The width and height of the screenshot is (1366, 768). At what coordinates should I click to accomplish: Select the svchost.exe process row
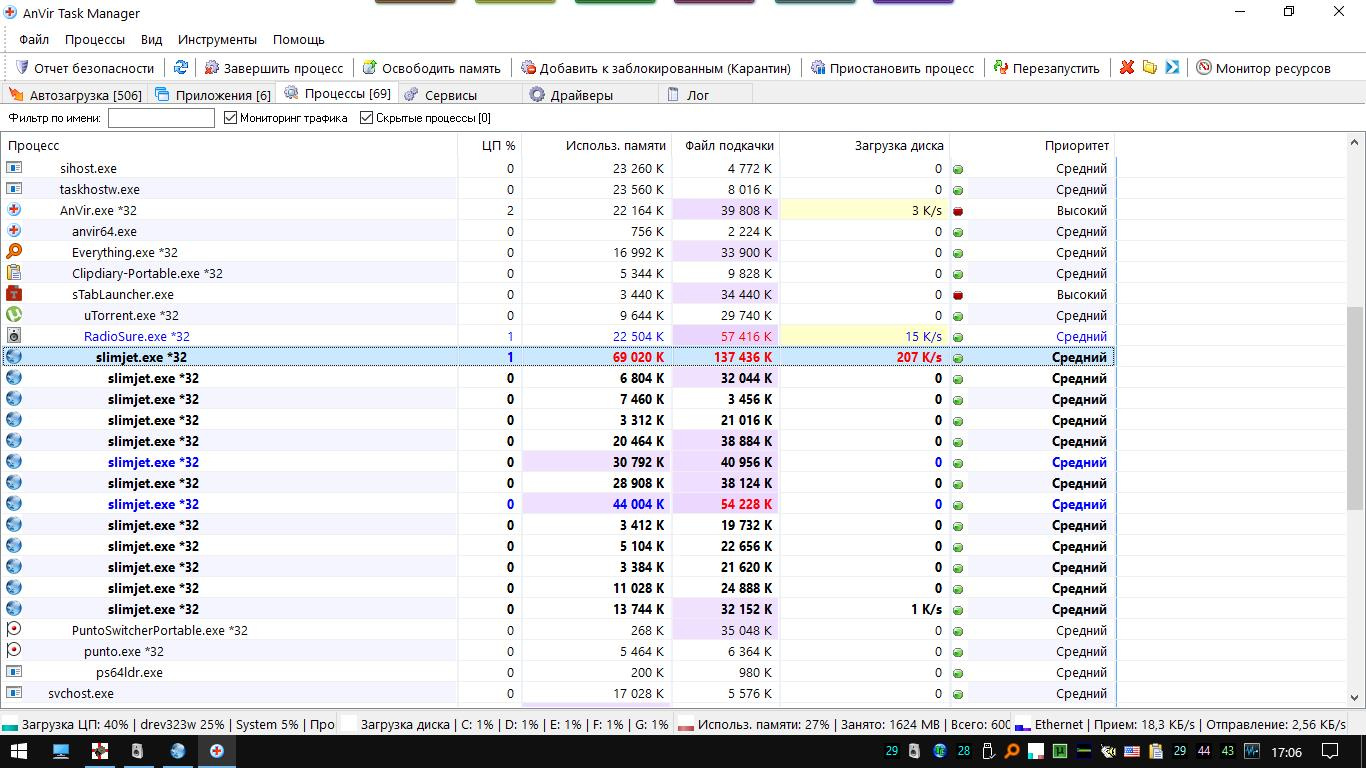point(558,693)
